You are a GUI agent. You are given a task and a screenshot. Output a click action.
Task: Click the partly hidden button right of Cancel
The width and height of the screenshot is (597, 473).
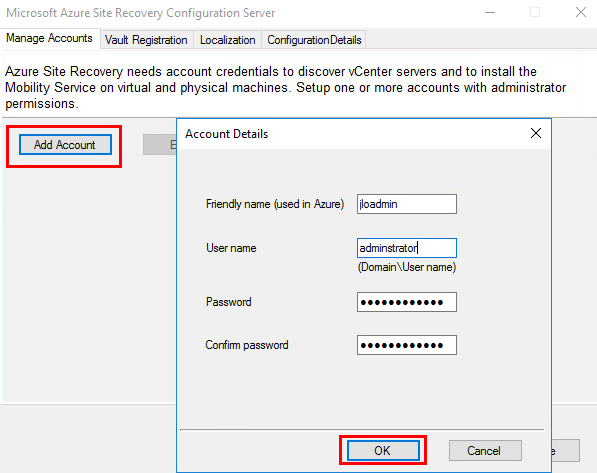click(x=565, y=451)
